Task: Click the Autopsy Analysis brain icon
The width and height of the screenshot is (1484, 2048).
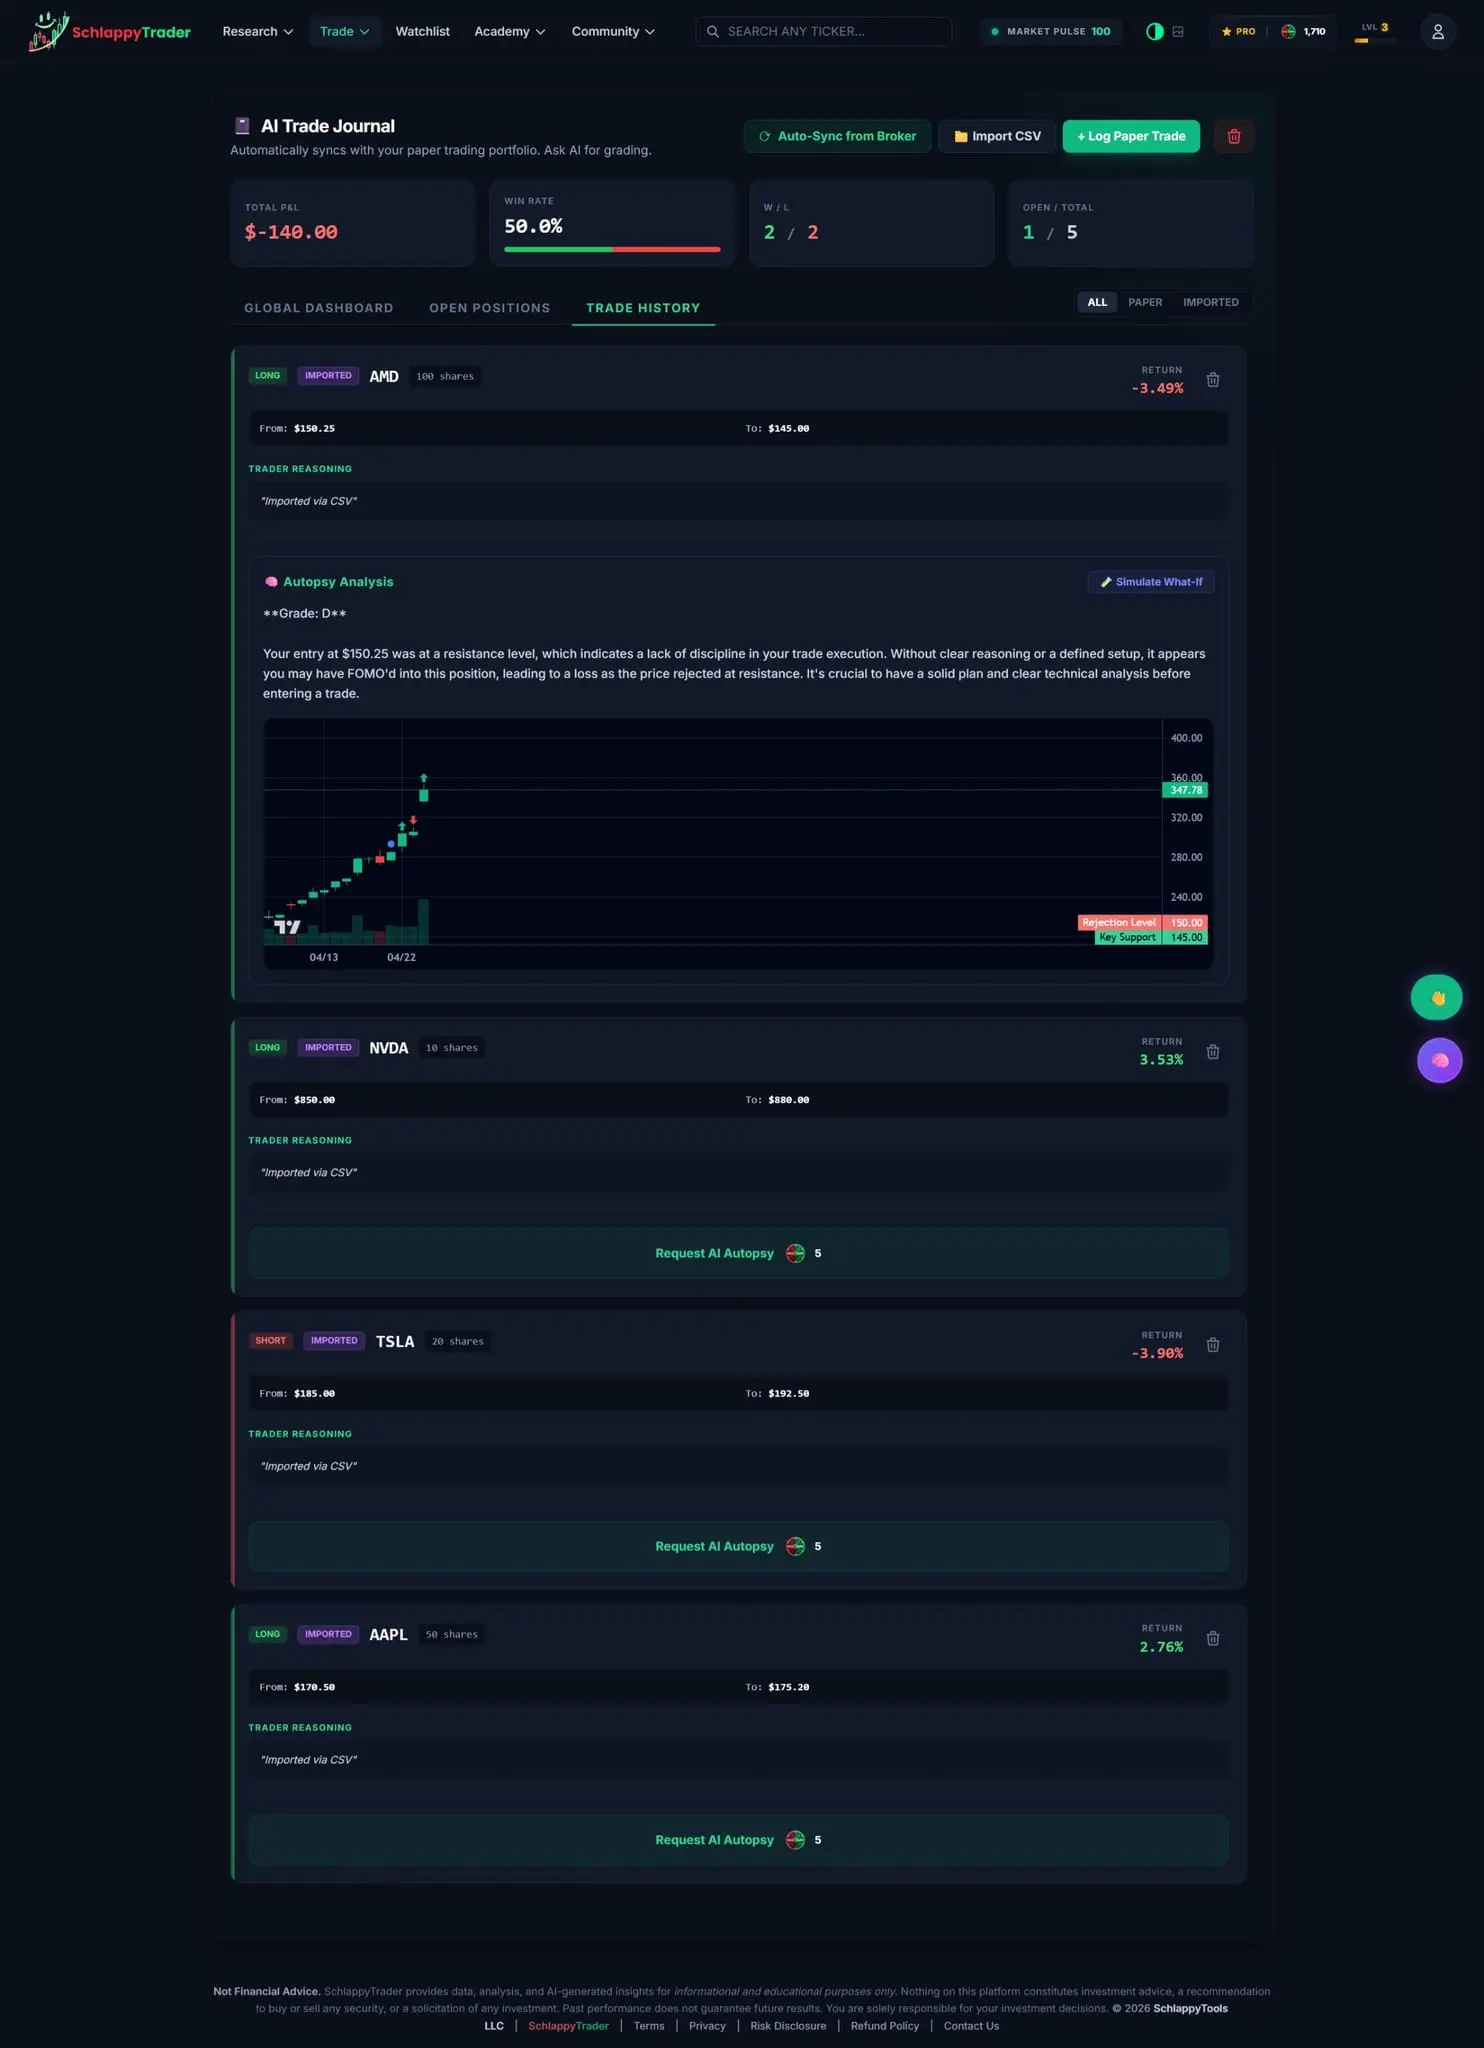Action: 271,582
